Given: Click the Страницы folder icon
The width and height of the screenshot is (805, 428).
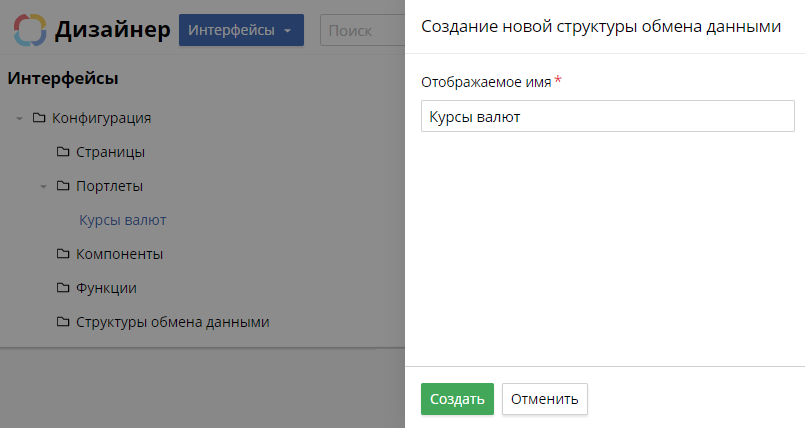Looking at the screenshot, I should click(x=63, y=152).
